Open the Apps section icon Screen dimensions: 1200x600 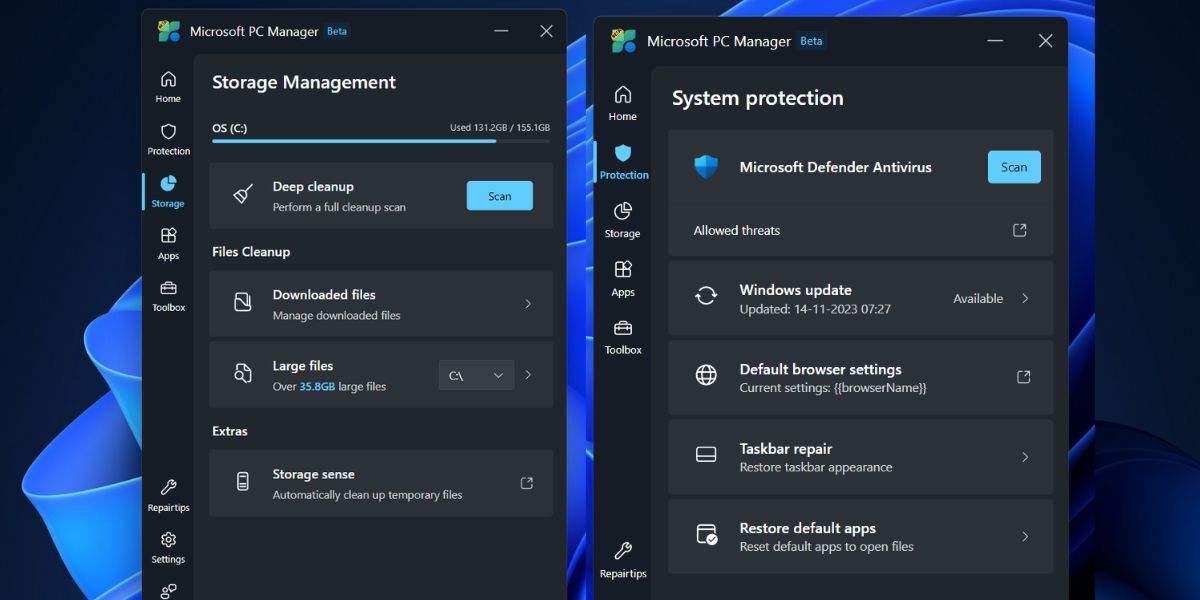point(167,240)
